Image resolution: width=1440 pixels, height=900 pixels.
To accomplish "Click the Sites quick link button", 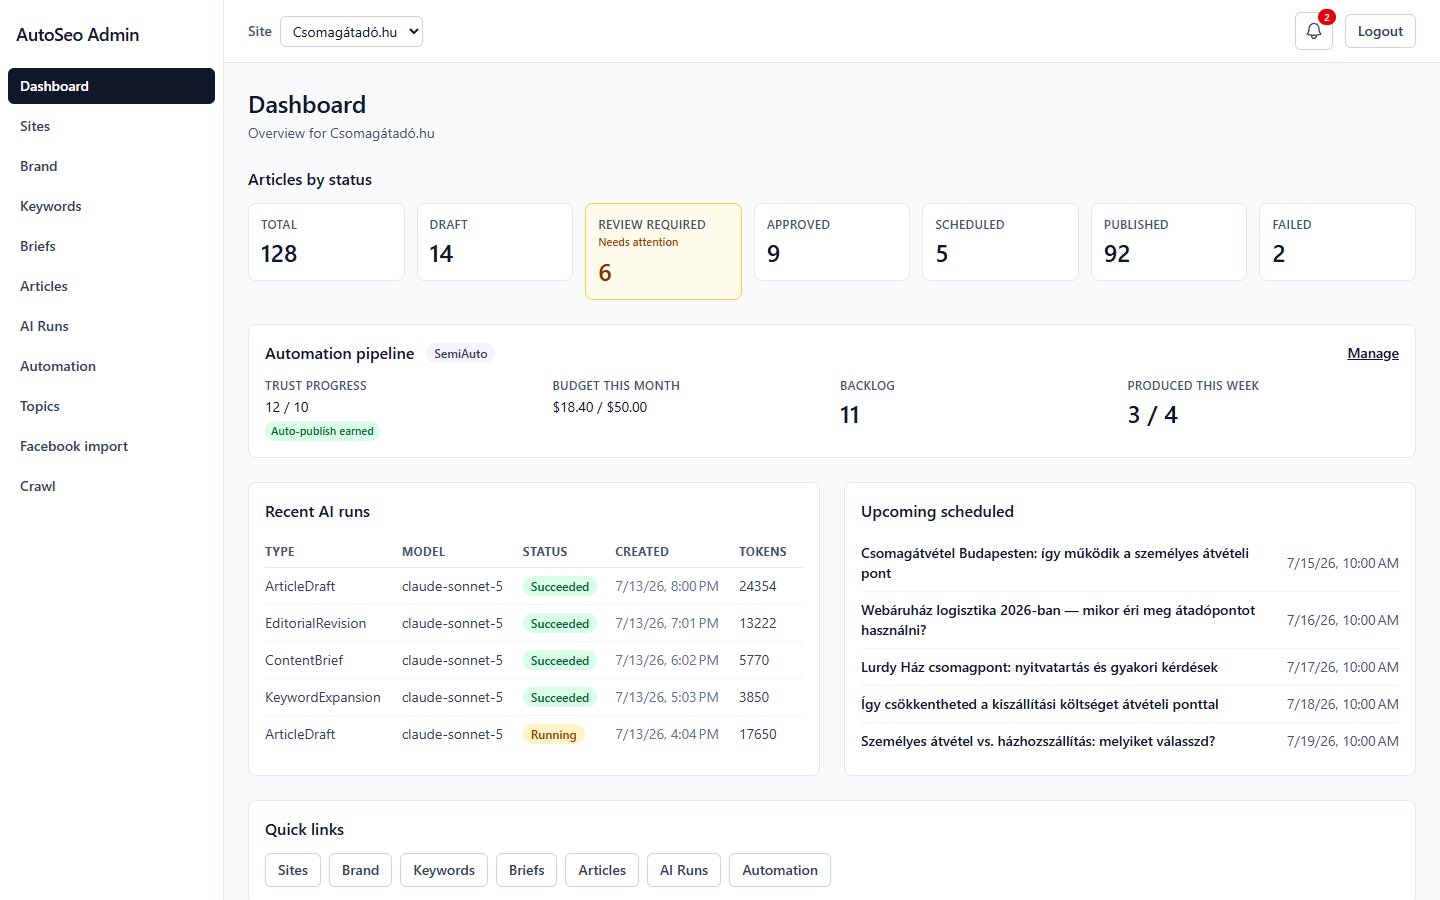I will click(x=293, y=870).
